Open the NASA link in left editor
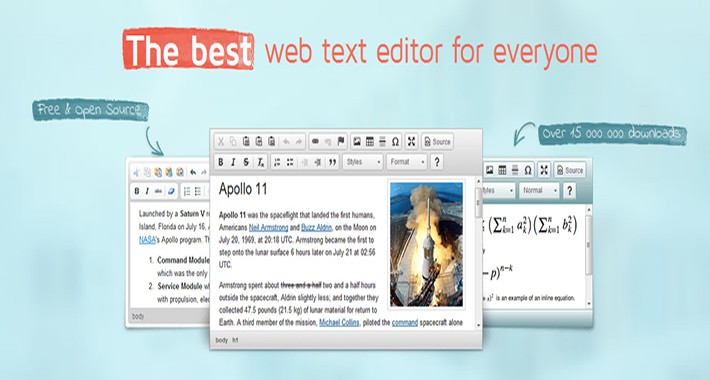 [x=147, y=240]
